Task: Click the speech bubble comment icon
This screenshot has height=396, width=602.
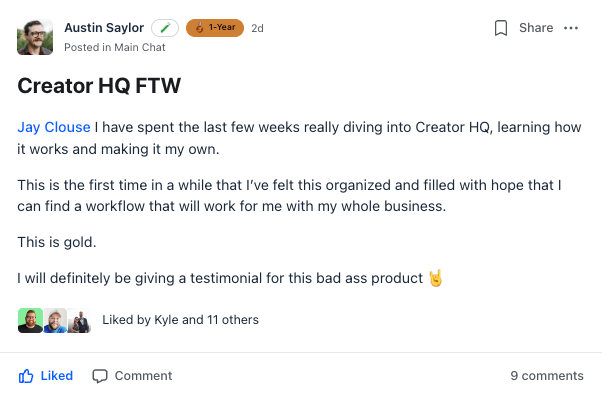Action: [x=100, y=376]
